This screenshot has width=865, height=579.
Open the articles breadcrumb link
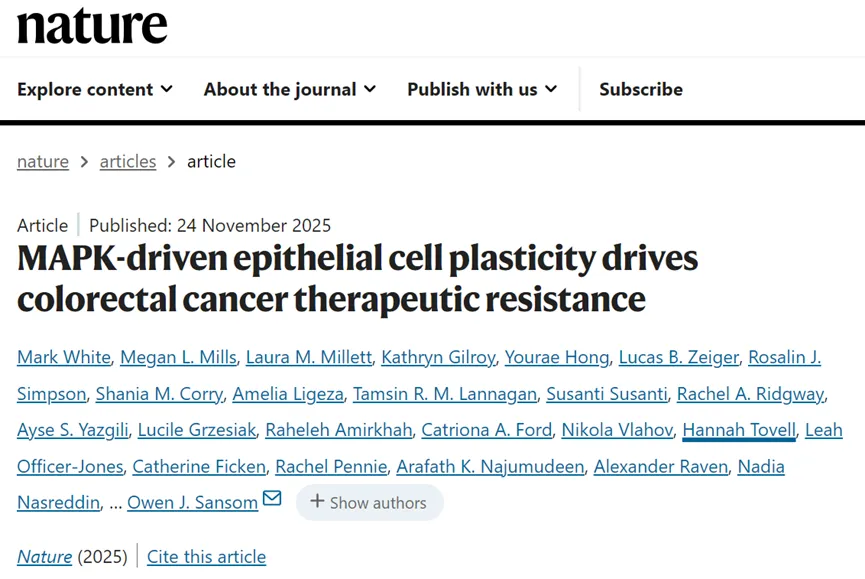point(128,161)
